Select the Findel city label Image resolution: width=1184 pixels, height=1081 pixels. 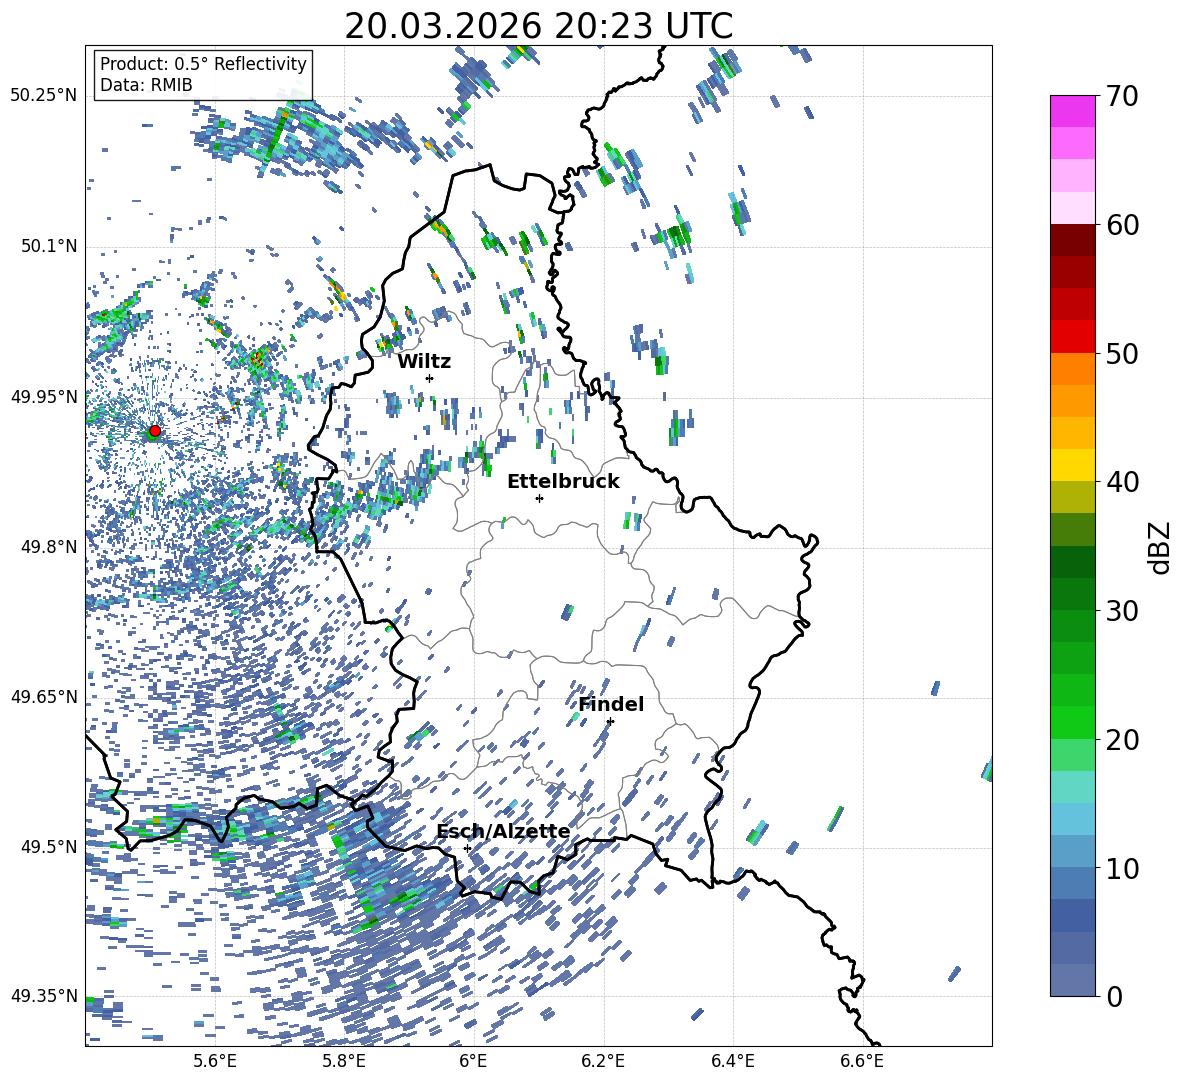[x=611, y=704]
